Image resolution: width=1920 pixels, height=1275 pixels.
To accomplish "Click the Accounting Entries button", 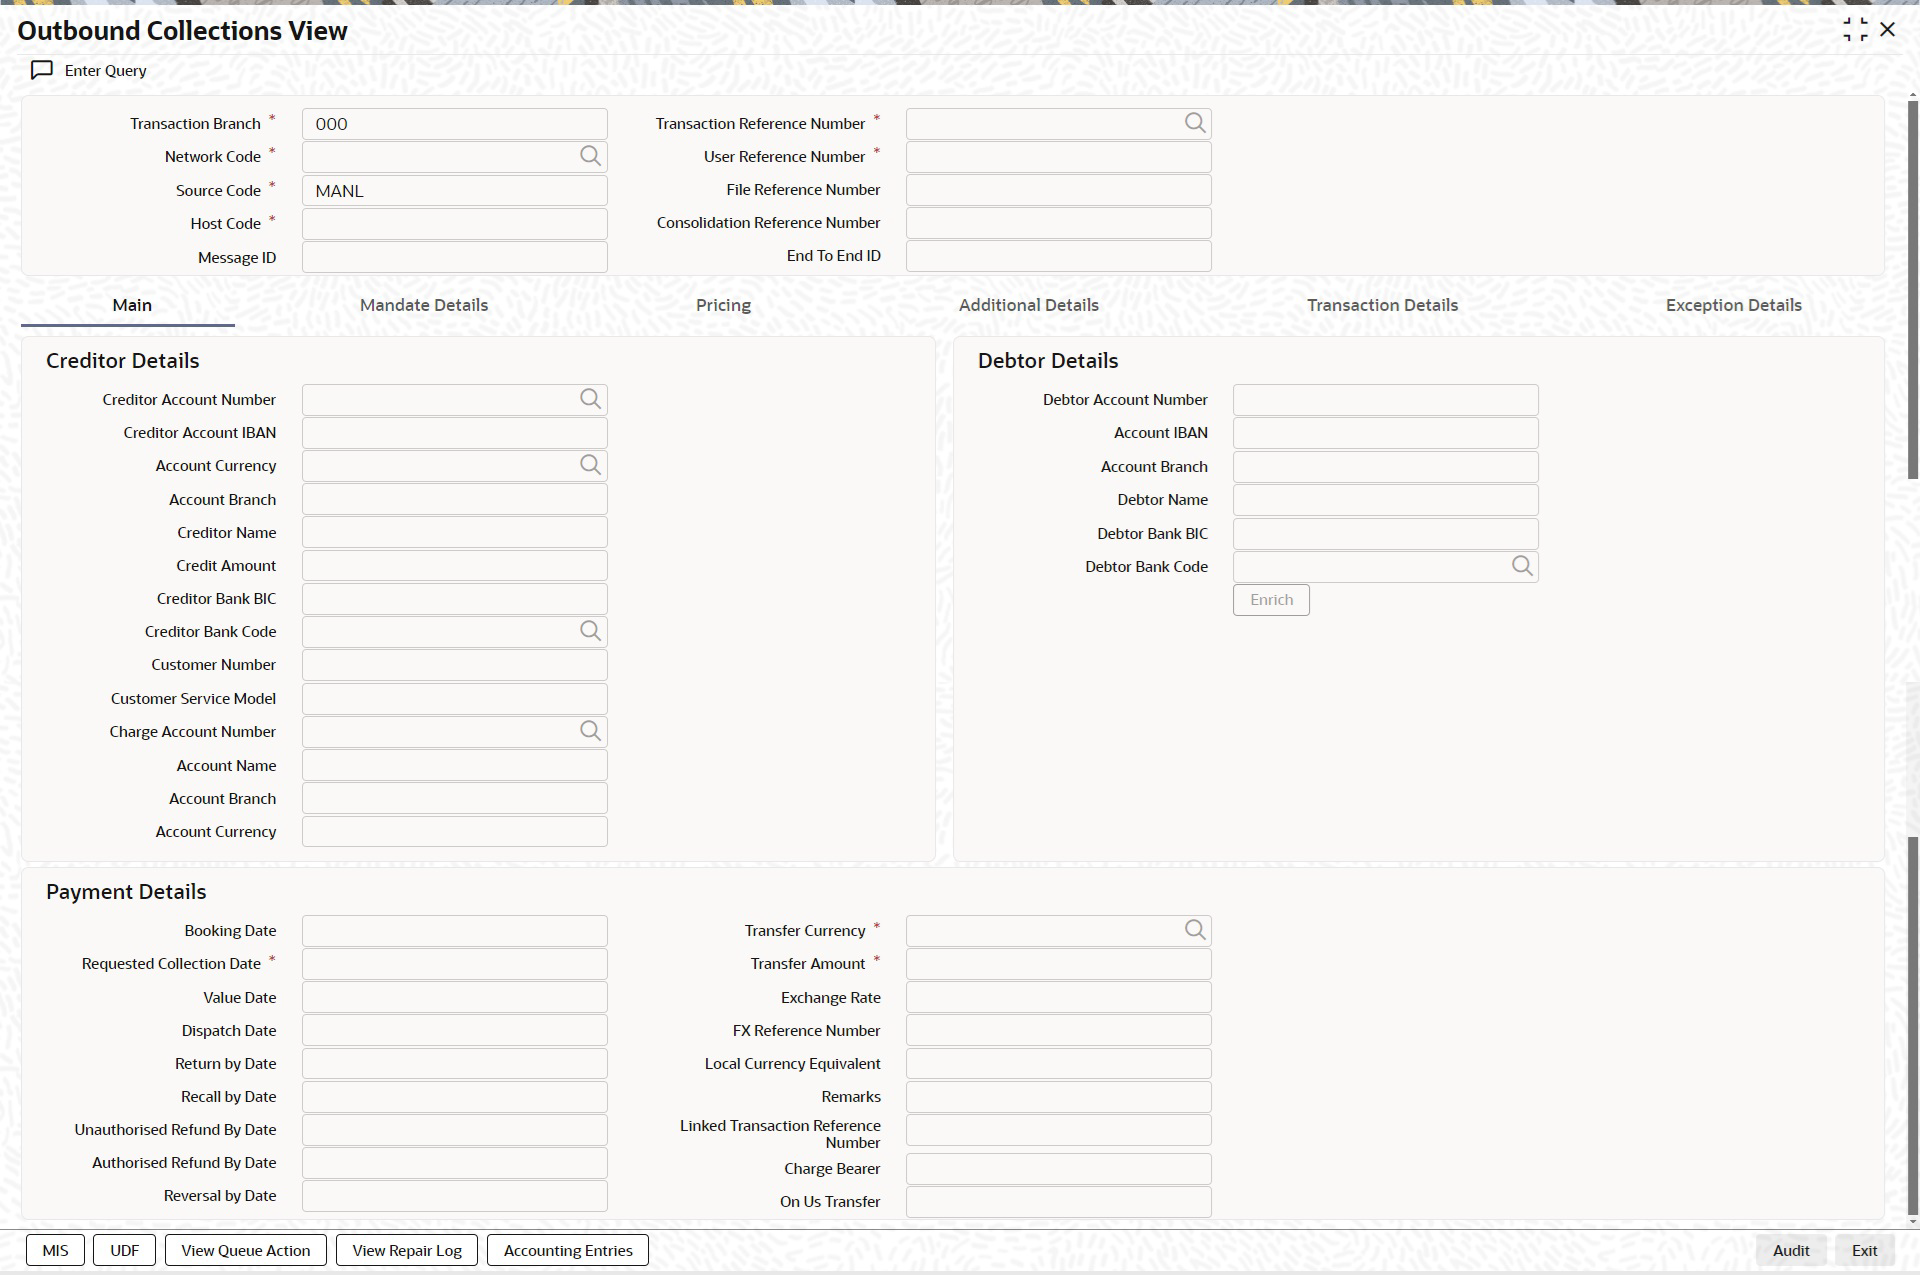I will (568, 1250).
